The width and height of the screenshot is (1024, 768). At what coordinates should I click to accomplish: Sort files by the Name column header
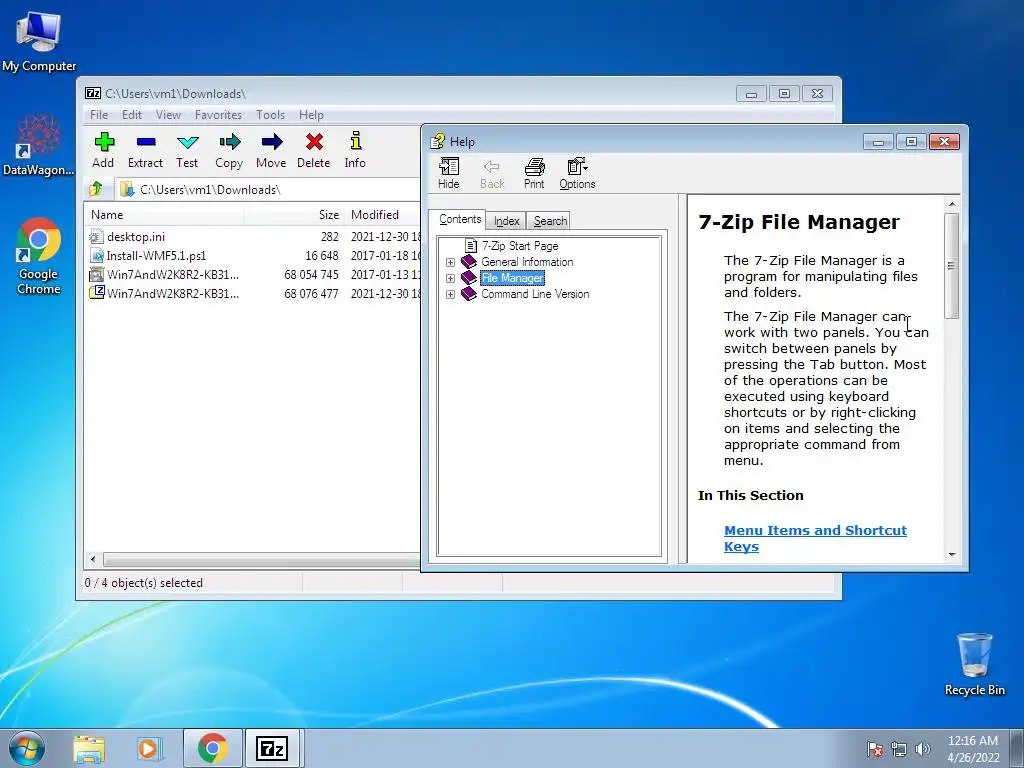165,214
